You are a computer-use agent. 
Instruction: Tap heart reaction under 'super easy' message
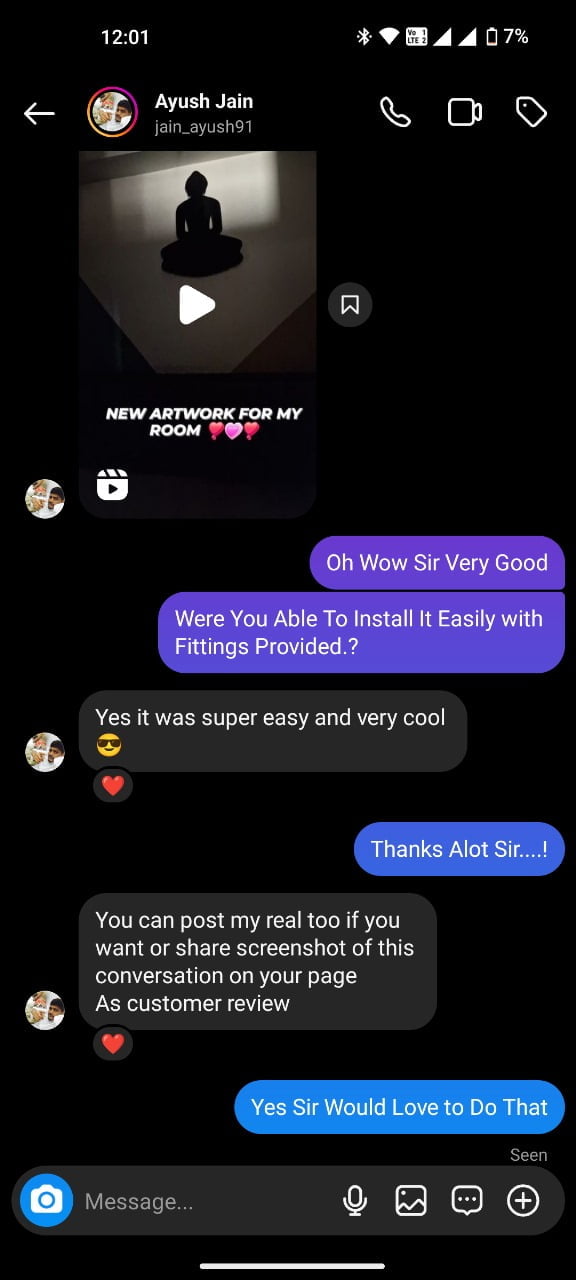(x=113, y=786)
